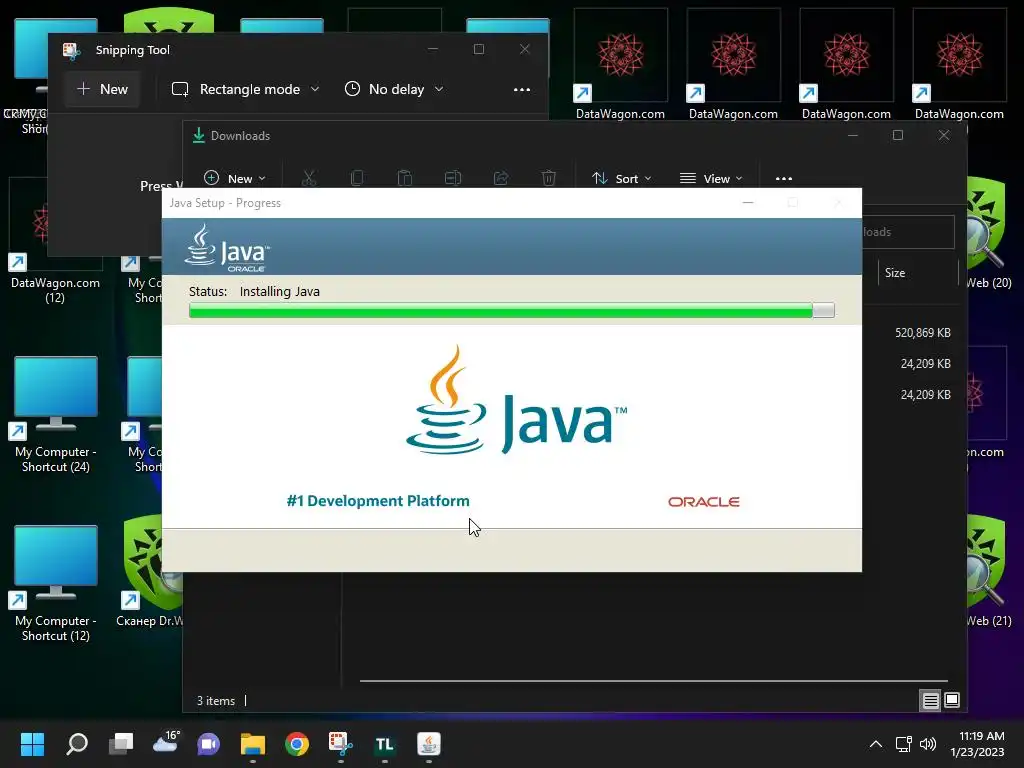The height and width of the screenshot is (768, 1024).
Task: Open See more ellipsis in Downloads toolbar
Action: [784, 178]
